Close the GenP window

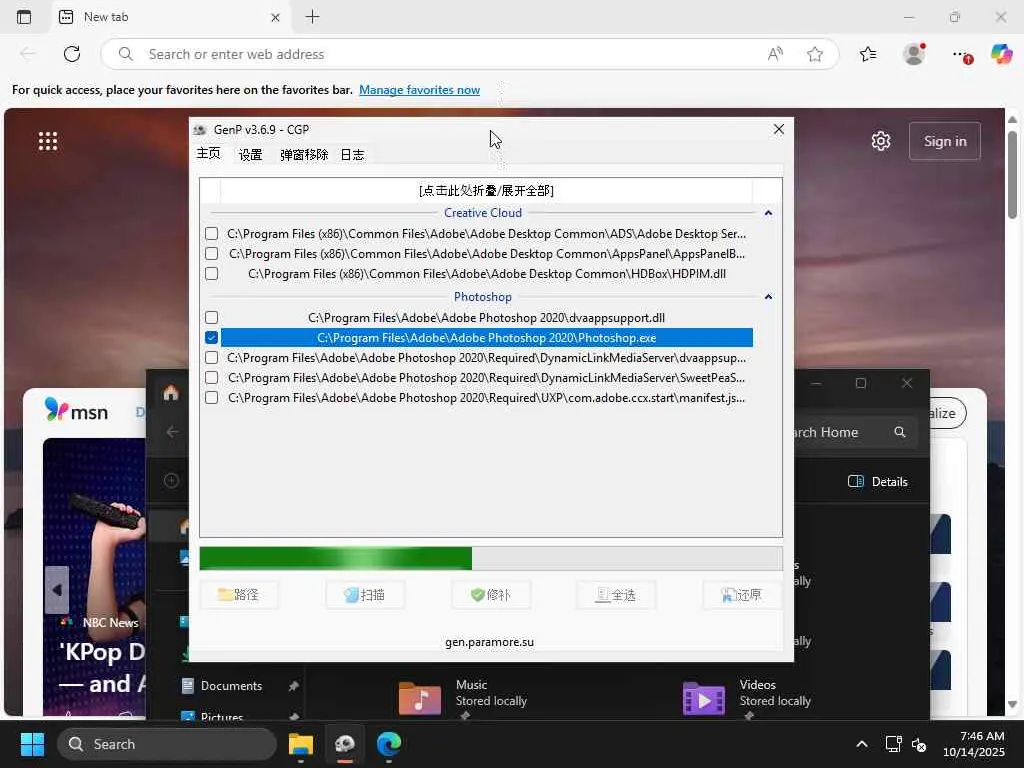778,129
